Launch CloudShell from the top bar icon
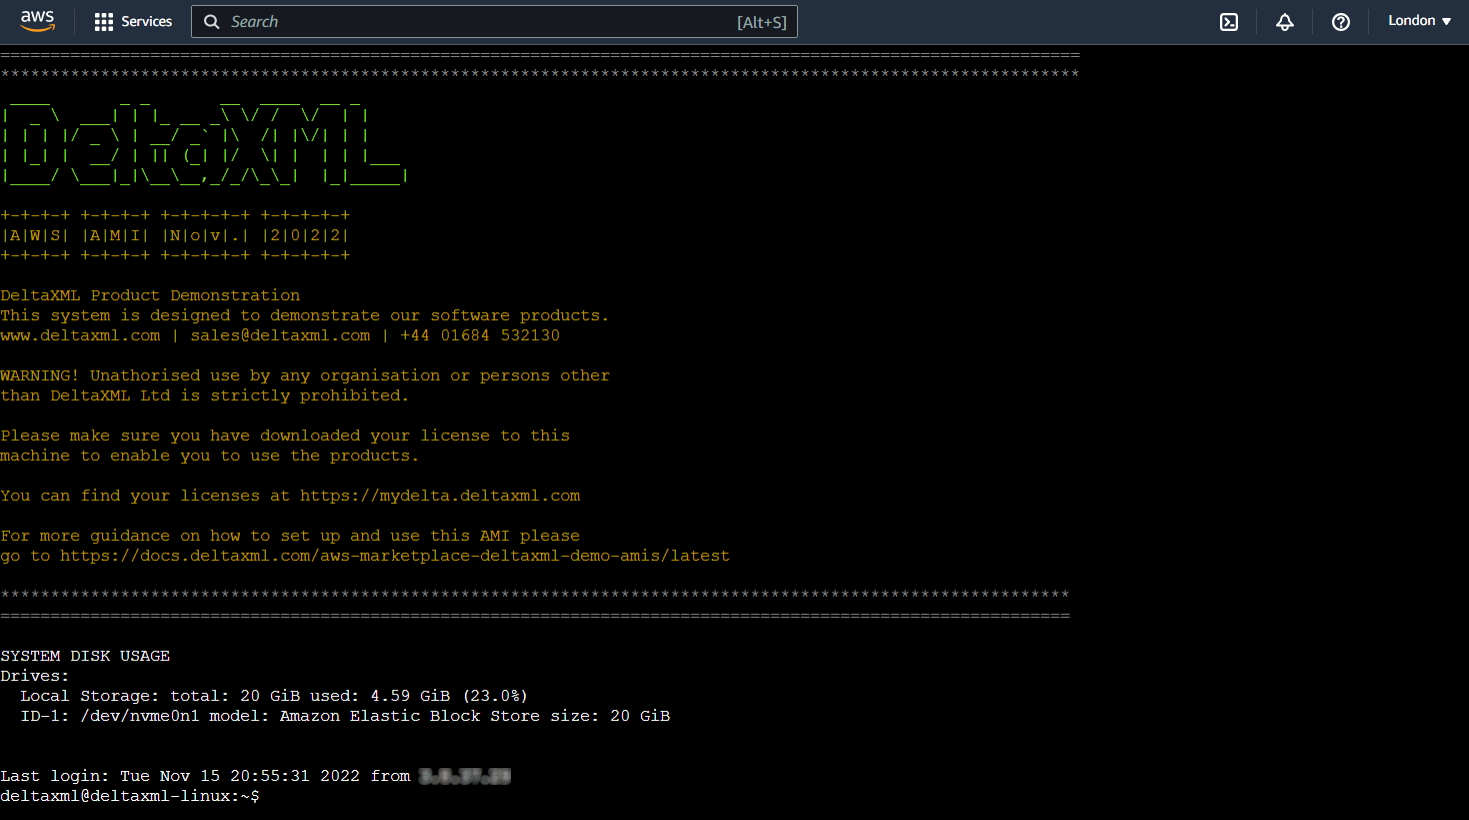 [x=1229, y=22]
